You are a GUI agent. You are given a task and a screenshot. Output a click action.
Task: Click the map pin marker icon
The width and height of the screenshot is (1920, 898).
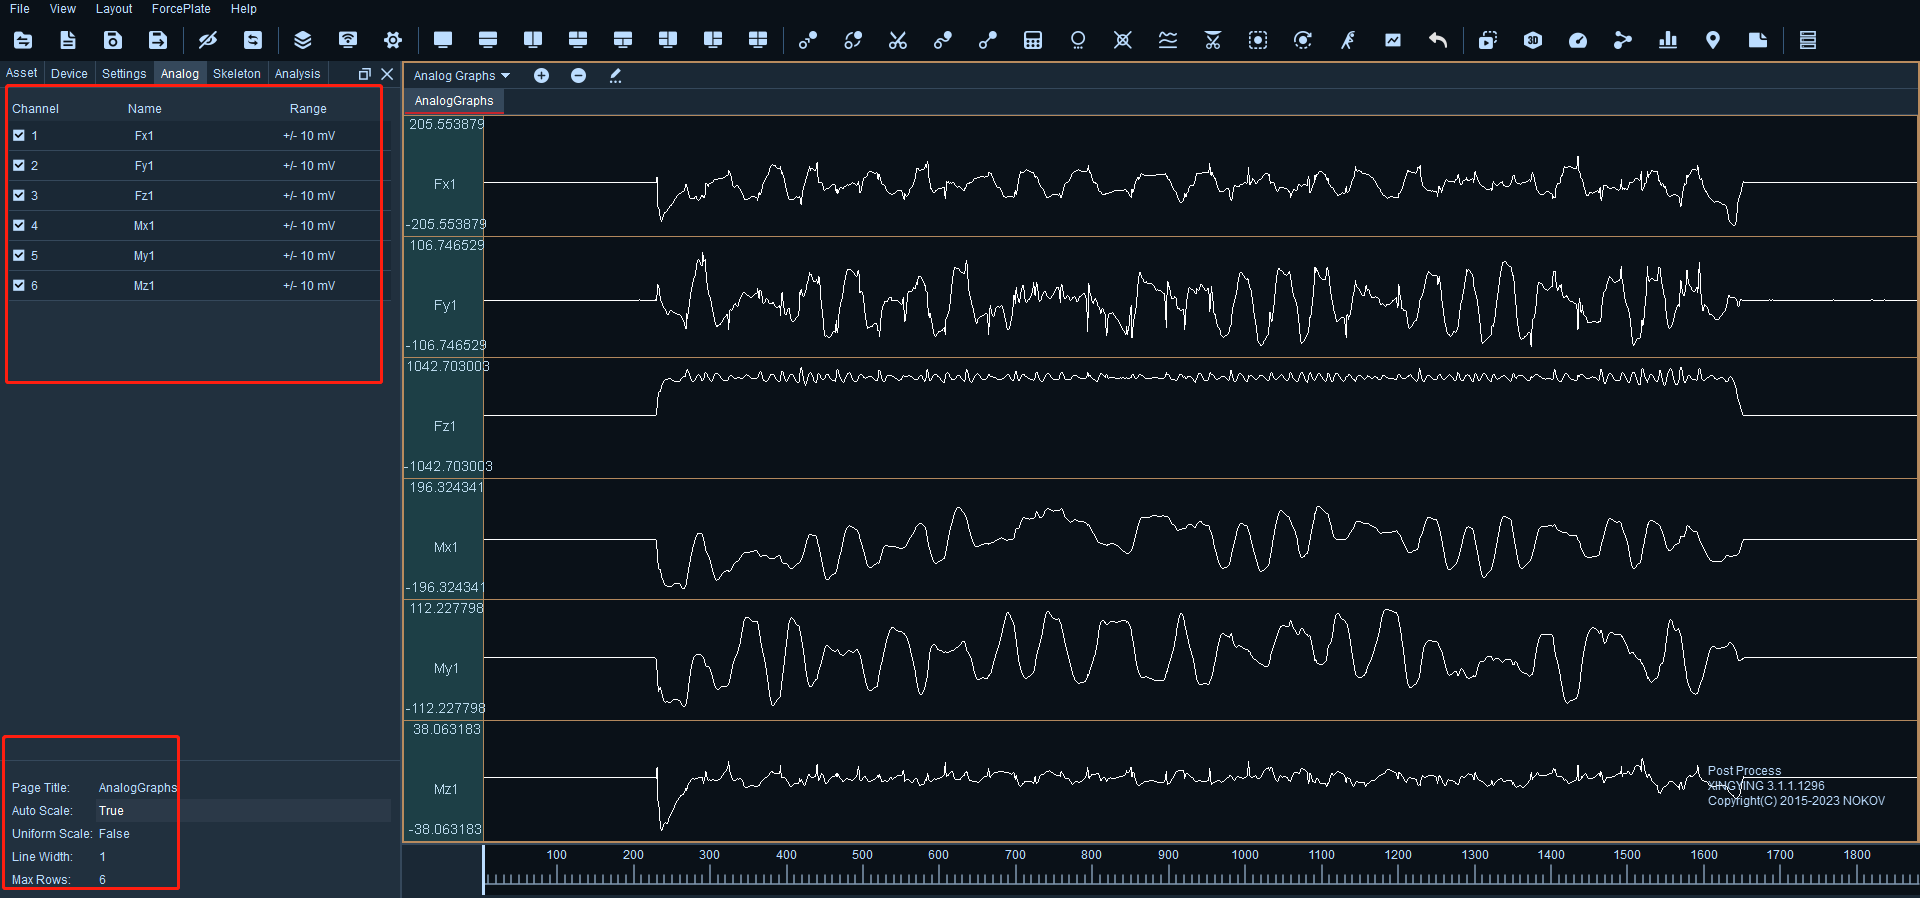[x=1713, y=40]
